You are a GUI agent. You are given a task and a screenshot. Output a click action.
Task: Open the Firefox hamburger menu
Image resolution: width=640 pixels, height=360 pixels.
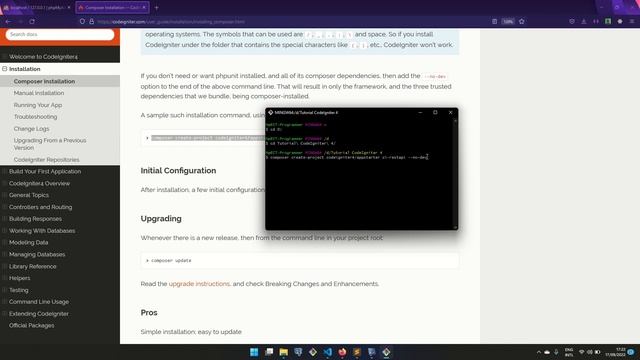(632, 21)
